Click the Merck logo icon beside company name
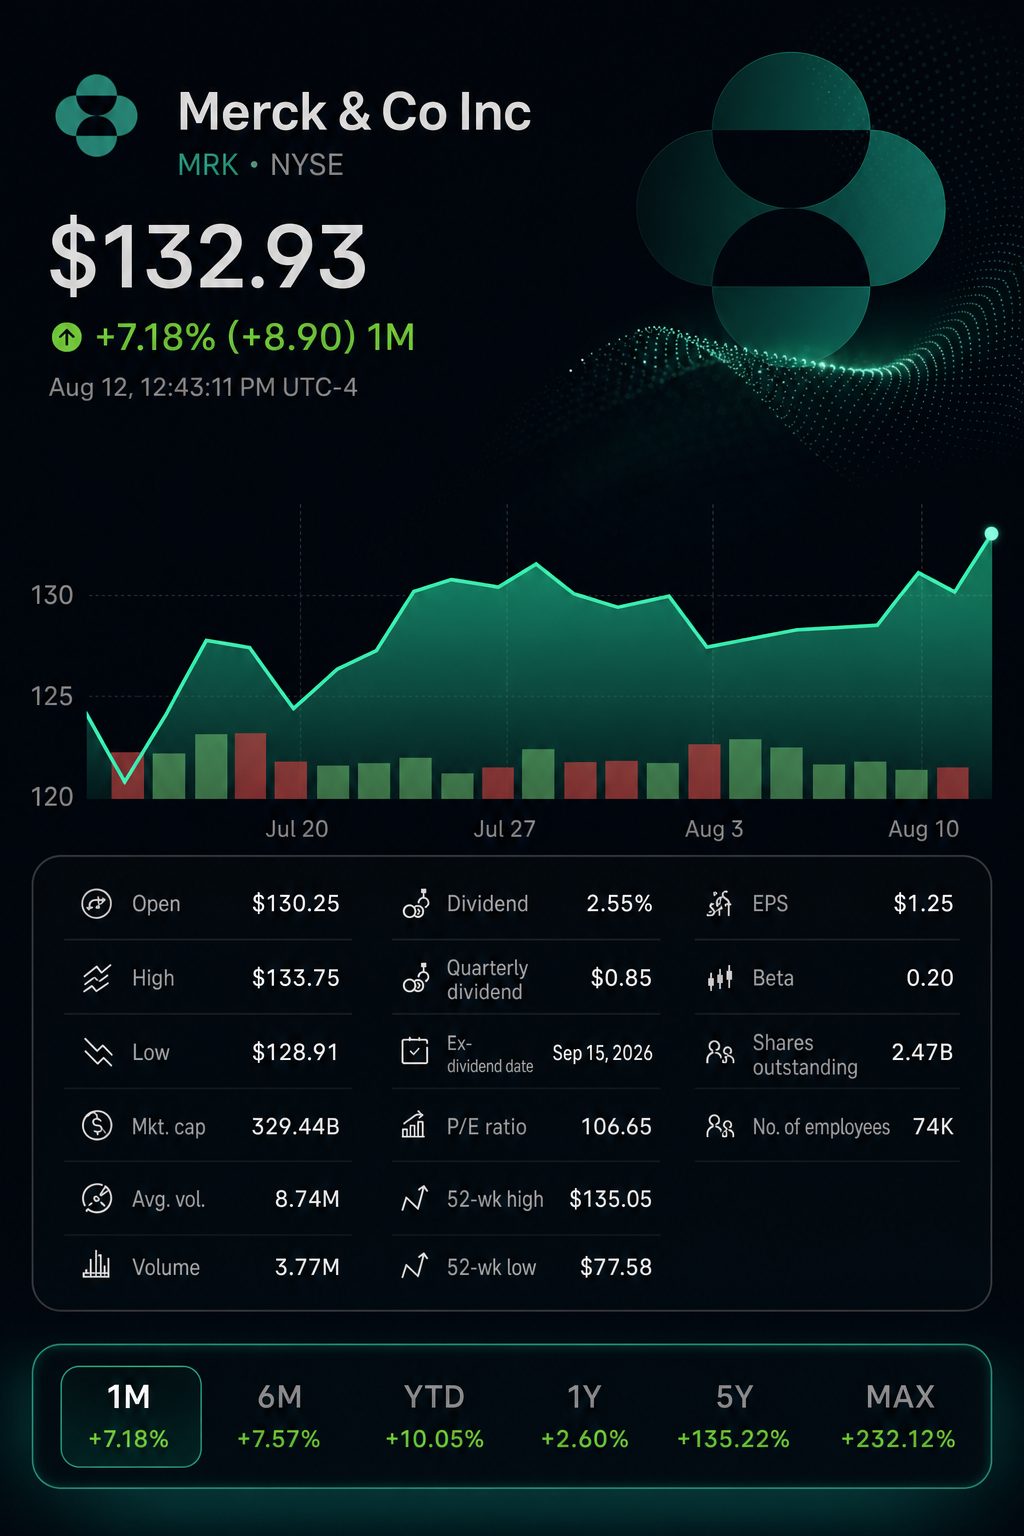The width and height of the screenshot is (1024, 1536). [96, 115]
